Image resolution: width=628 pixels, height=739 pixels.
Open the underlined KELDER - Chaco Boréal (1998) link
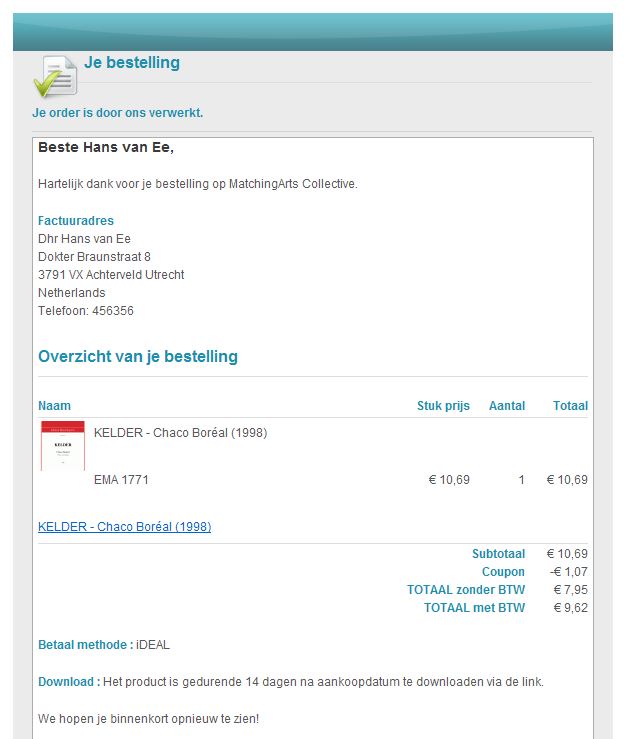tap(124, 527)
